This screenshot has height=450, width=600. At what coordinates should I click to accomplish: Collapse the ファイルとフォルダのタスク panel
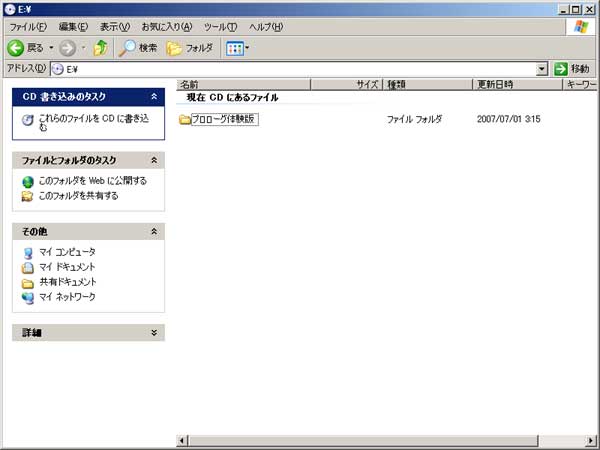tap(154, 160)
